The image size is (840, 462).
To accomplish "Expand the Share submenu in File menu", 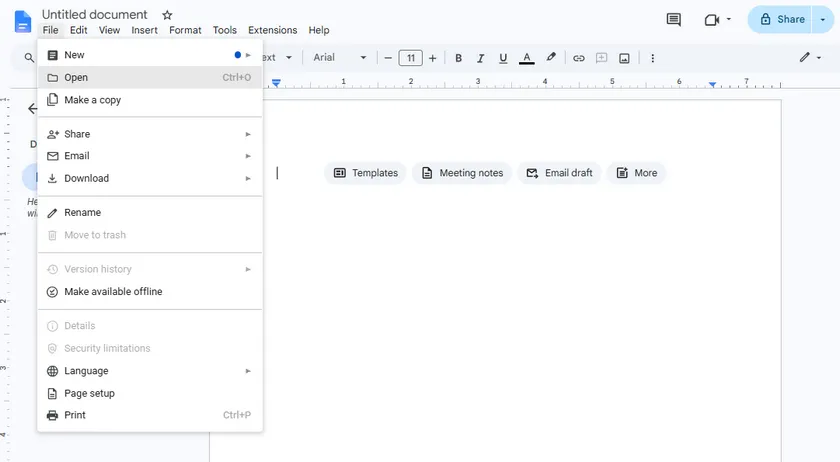I will click(150, 134).
